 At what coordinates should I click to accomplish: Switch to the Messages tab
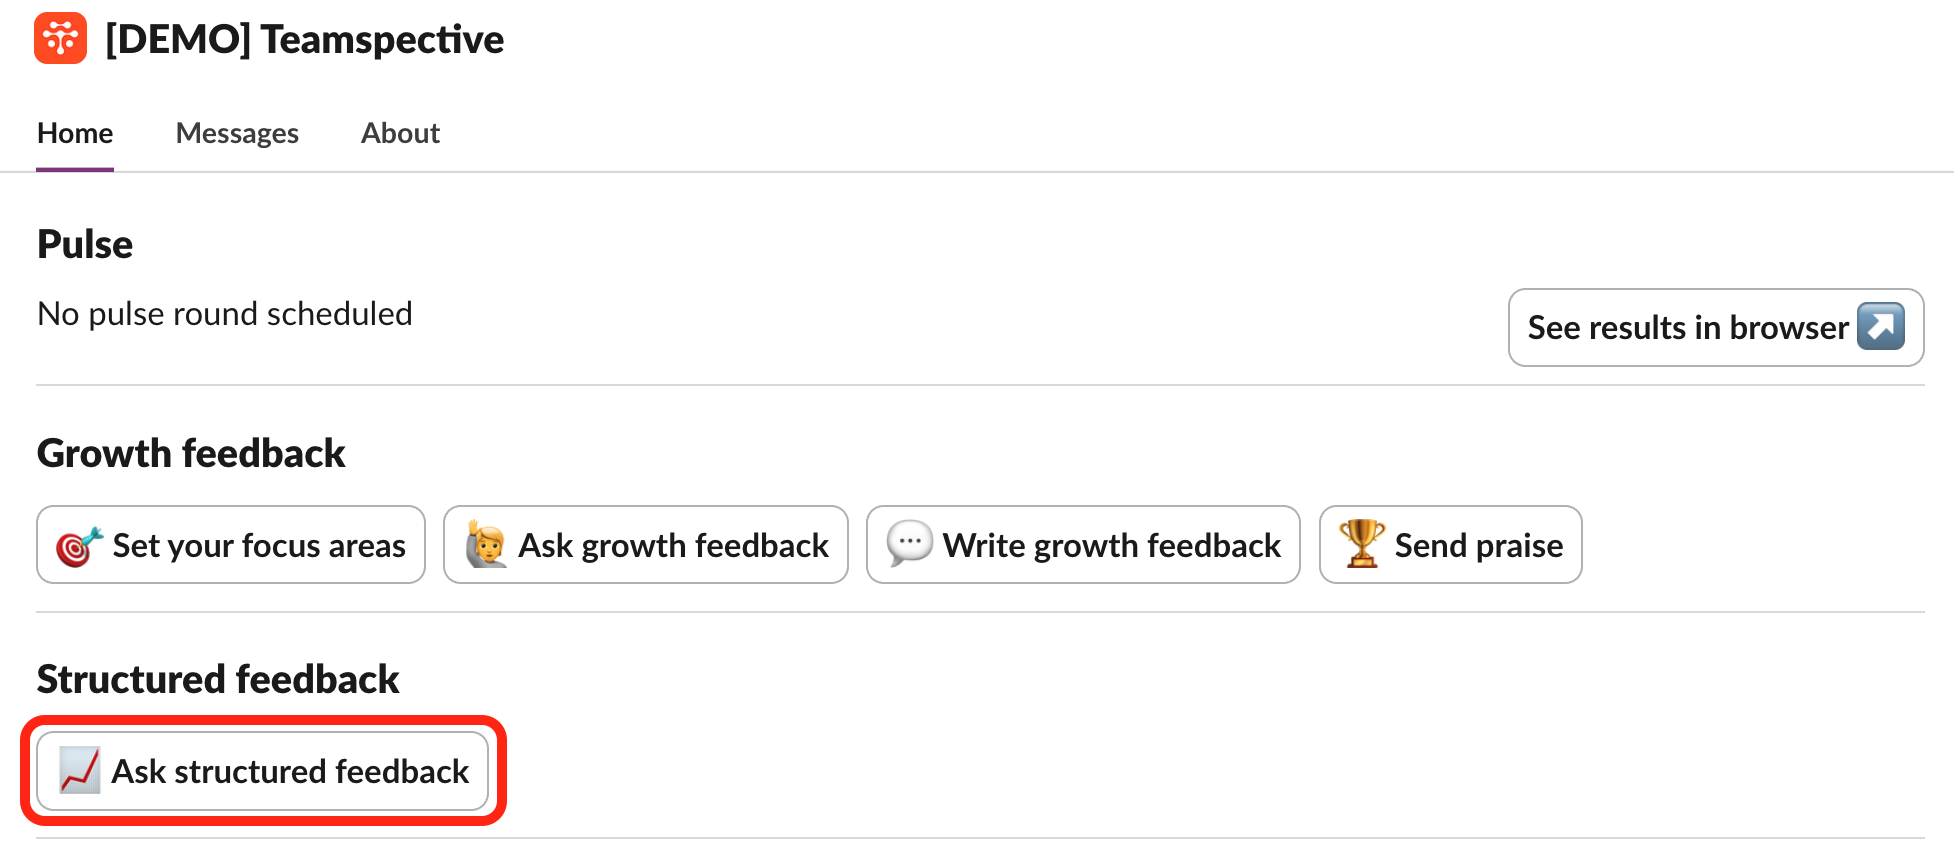[237, 133]
